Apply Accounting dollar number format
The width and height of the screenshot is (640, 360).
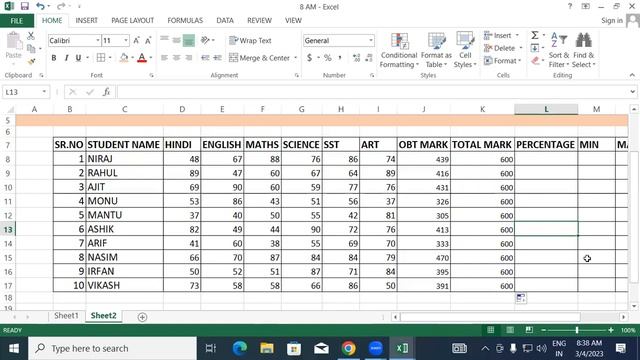tap(309, 58)
